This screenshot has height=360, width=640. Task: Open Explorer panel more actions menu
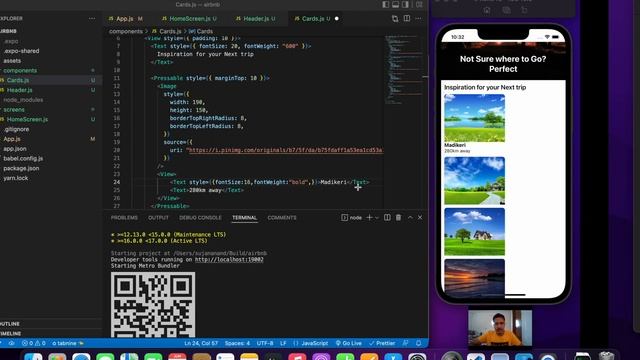click(x=92, y=18)
